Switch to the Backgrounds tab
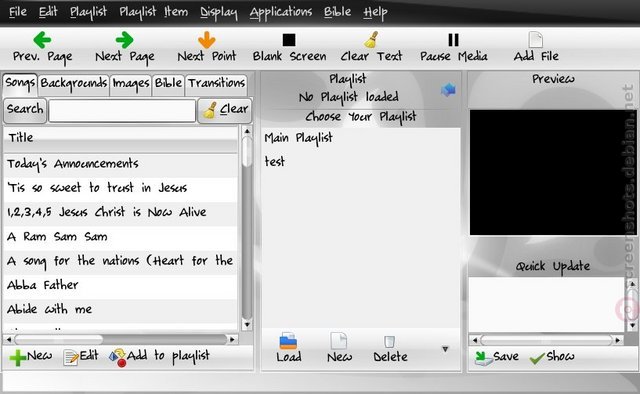 [73, 84]
